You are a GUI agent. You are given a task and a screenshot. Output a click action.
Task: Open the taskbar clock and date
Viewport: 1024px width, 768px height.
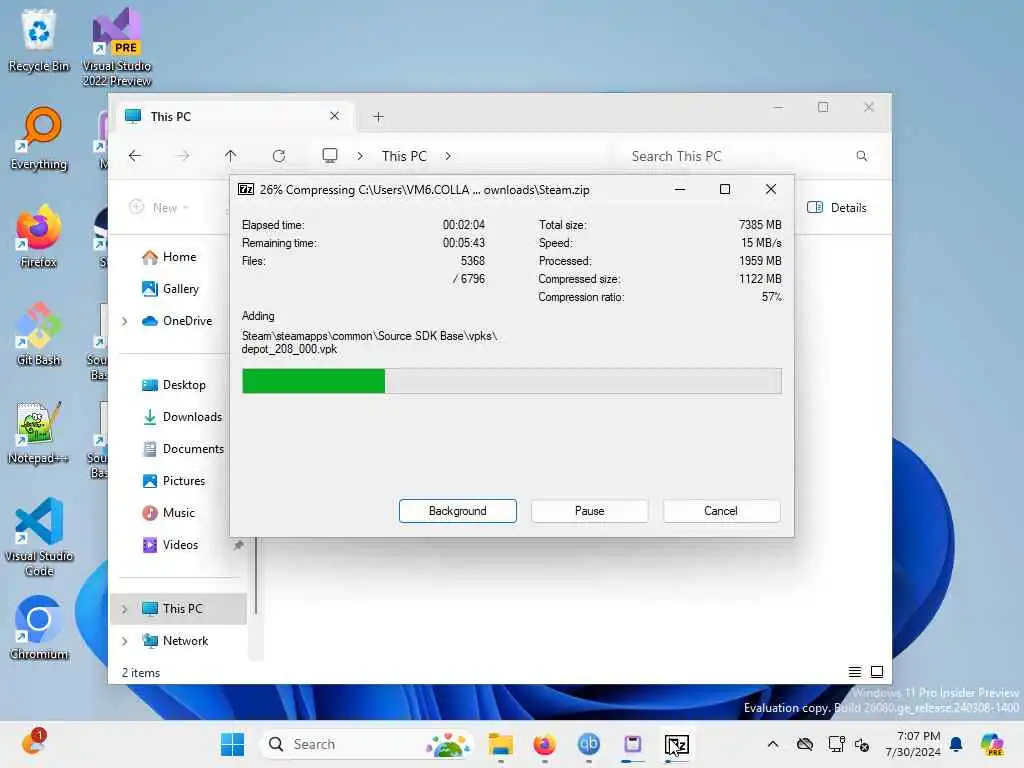click(913, 744)
